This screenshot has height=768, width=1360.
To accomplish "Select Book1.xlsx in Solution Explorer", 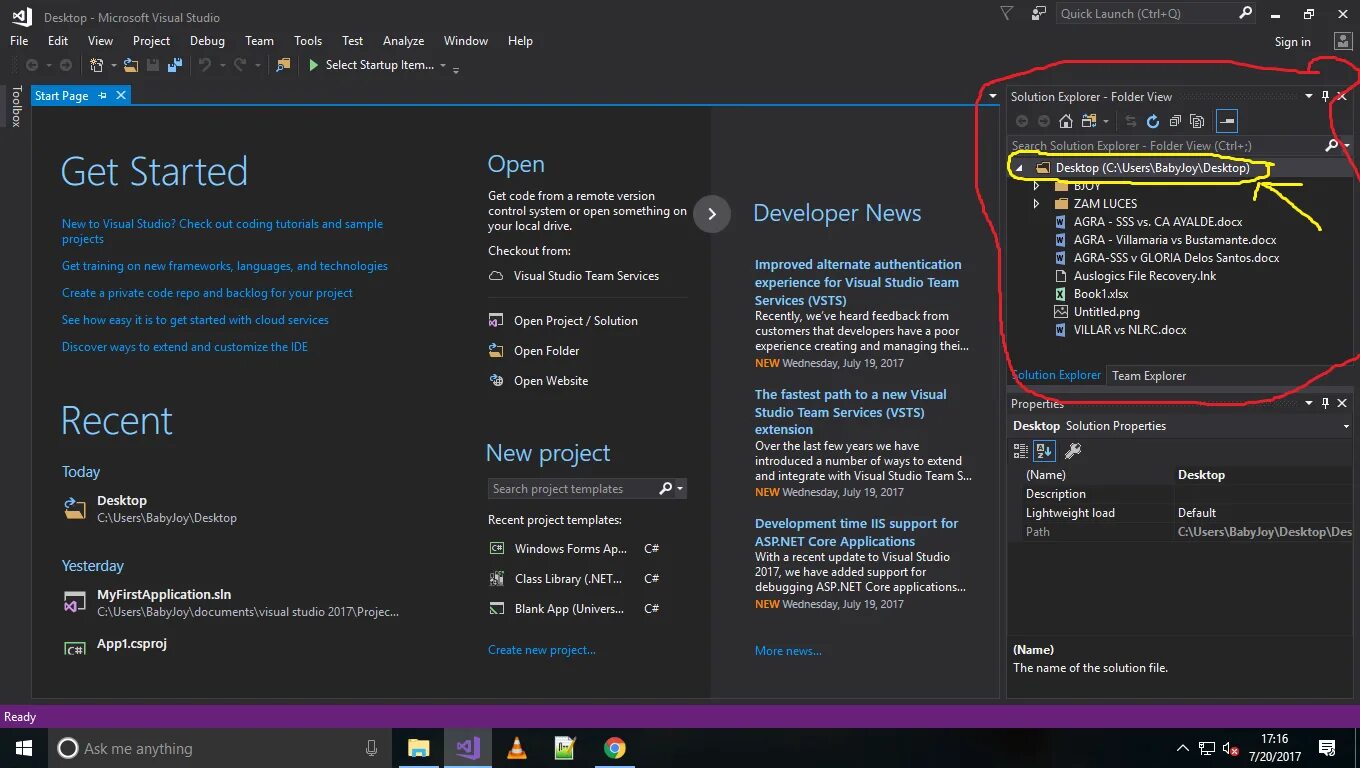I will point(1100,294).
